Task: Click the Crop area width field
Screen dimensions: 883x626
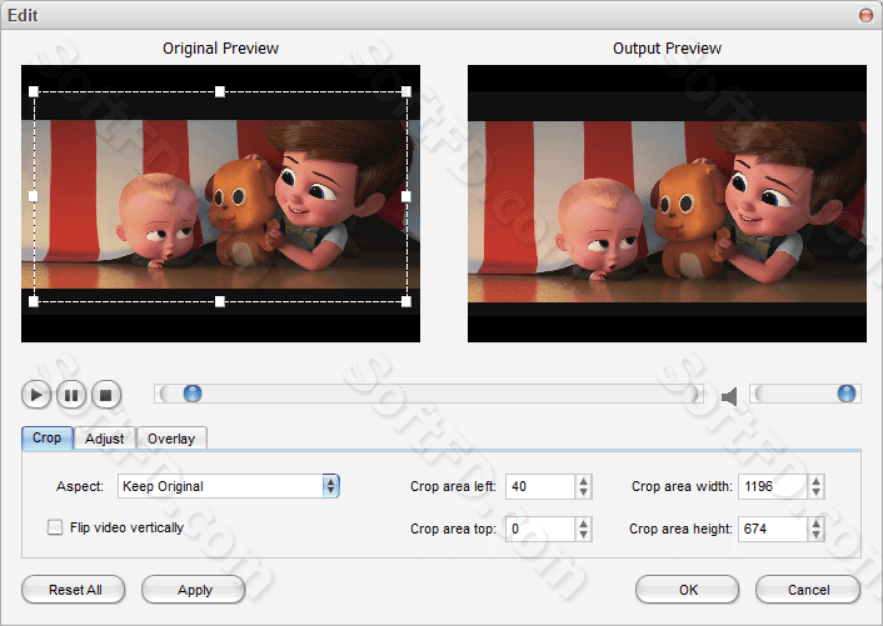Action: coord(773,486)
